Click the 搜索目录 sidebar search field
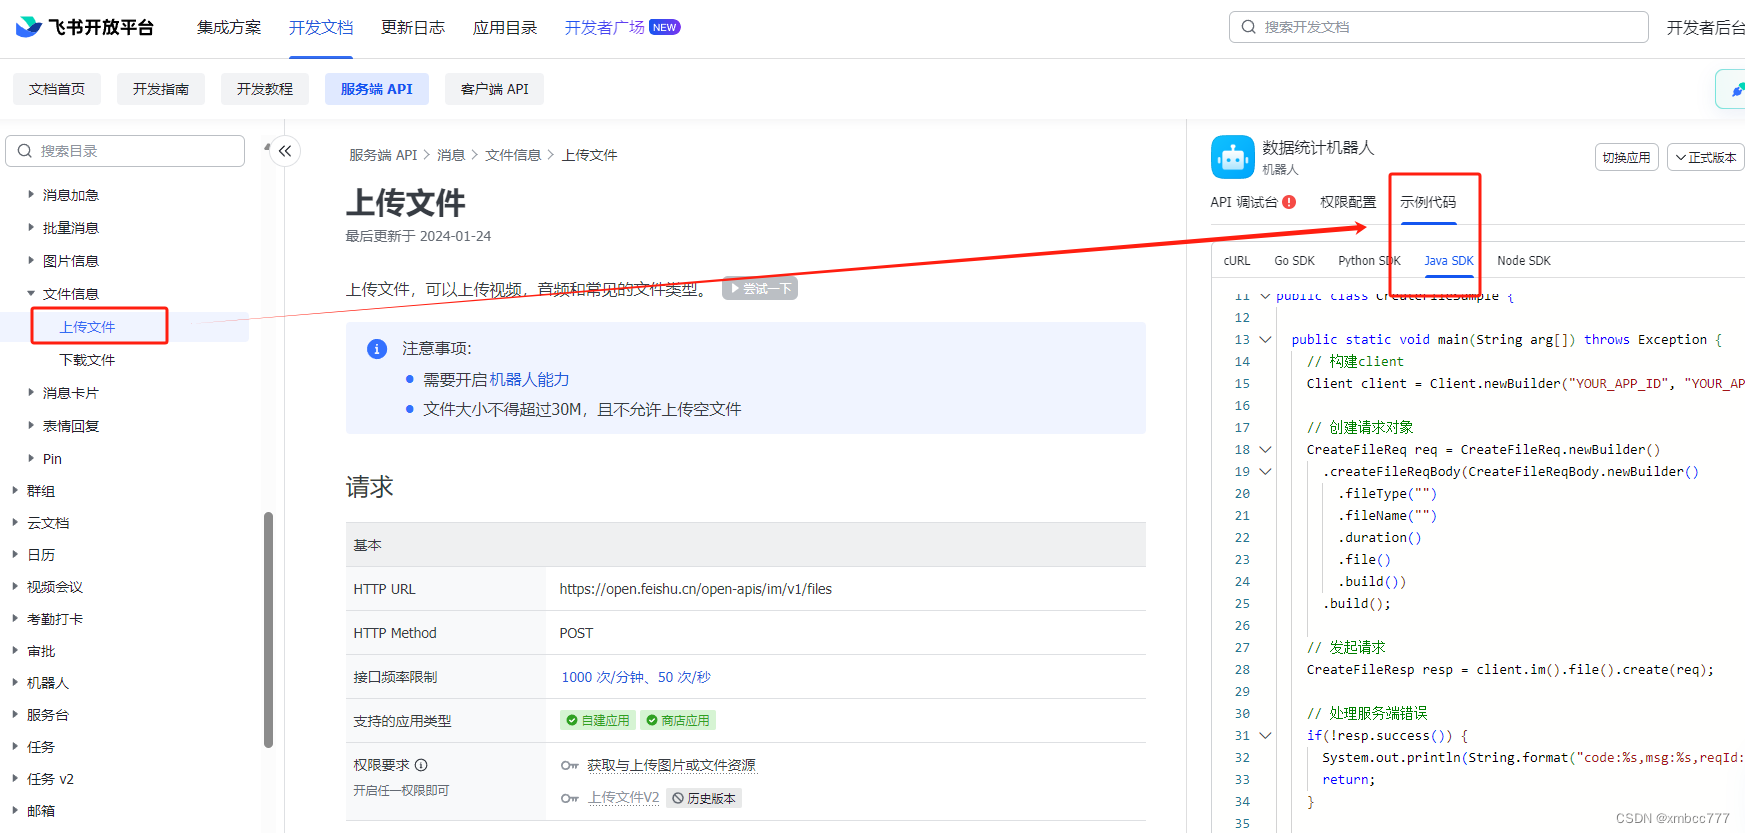The image size is (1745, 833). point(125,151)
